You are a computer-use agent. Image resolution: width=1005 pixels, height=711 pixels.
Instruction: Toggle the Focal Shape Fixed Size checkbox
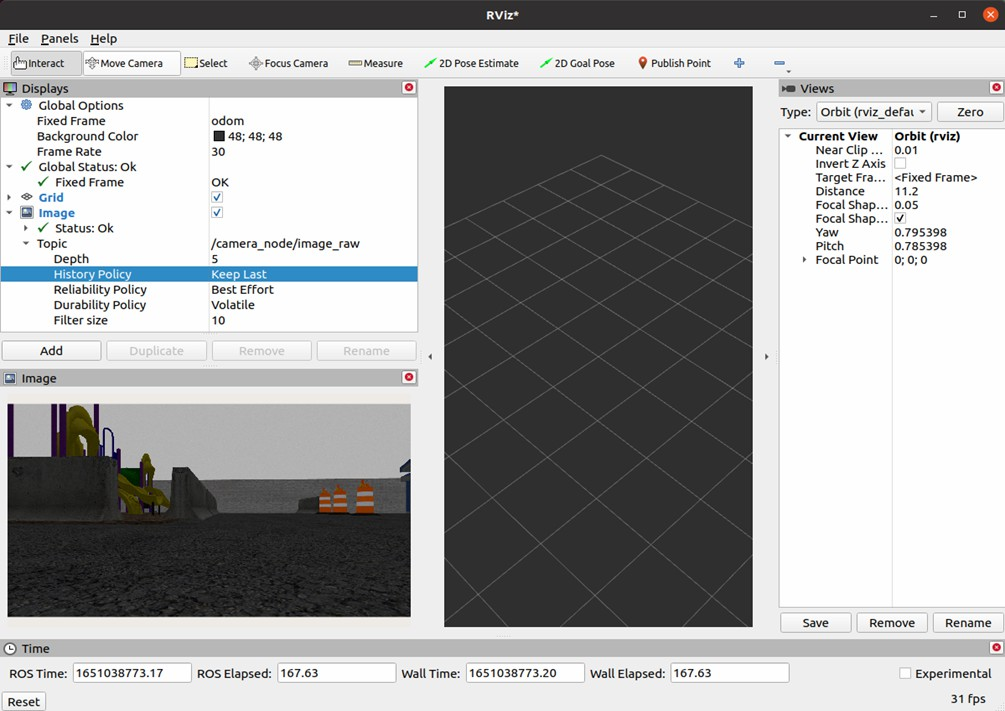tap(900, 219)
